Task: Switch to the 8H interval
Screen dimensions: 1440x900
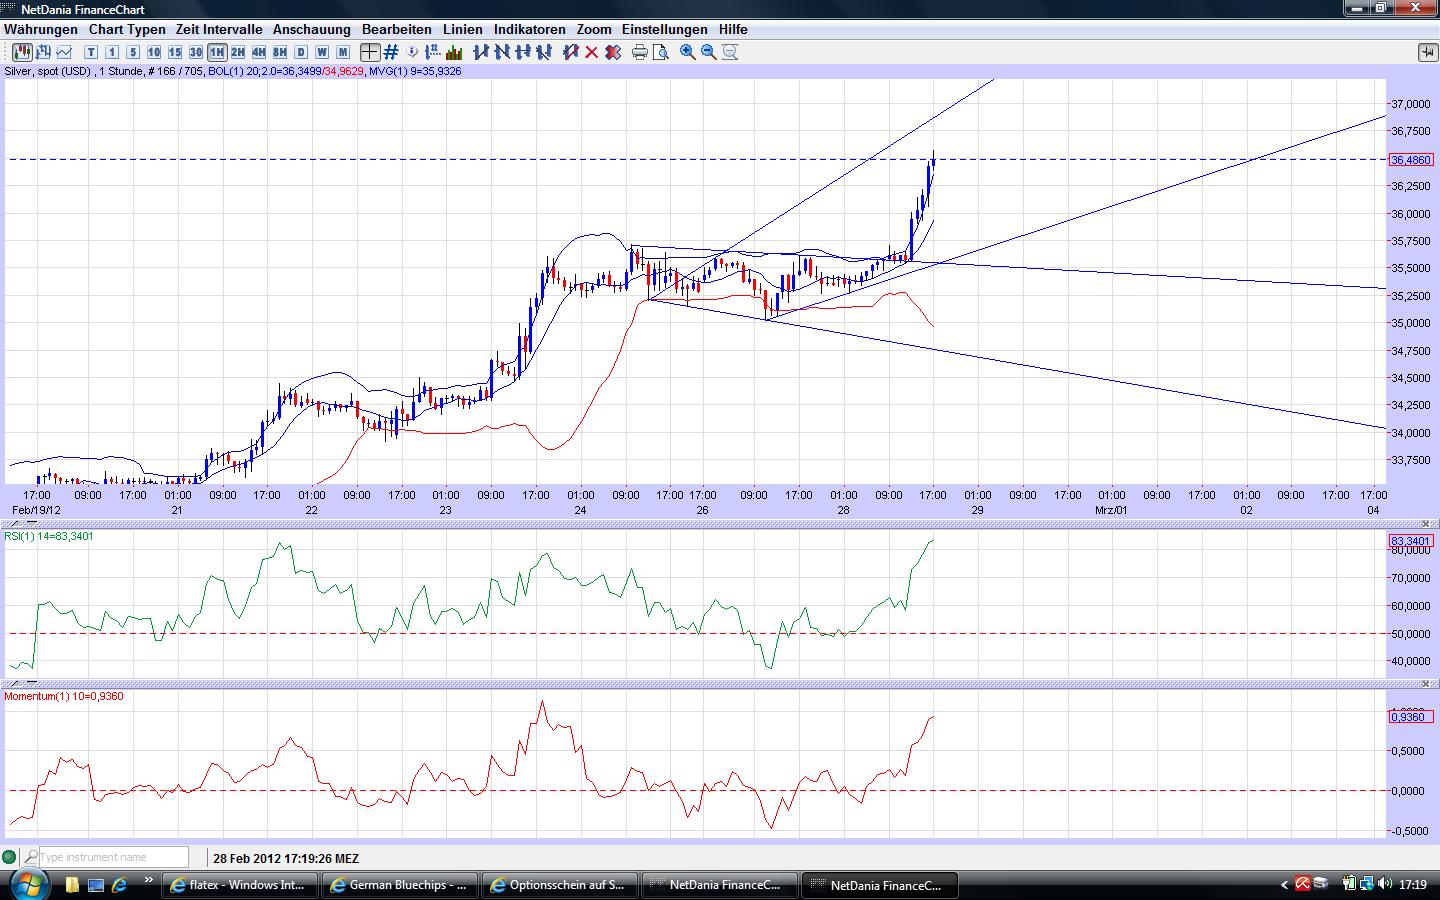Action: tap(280, 52)
